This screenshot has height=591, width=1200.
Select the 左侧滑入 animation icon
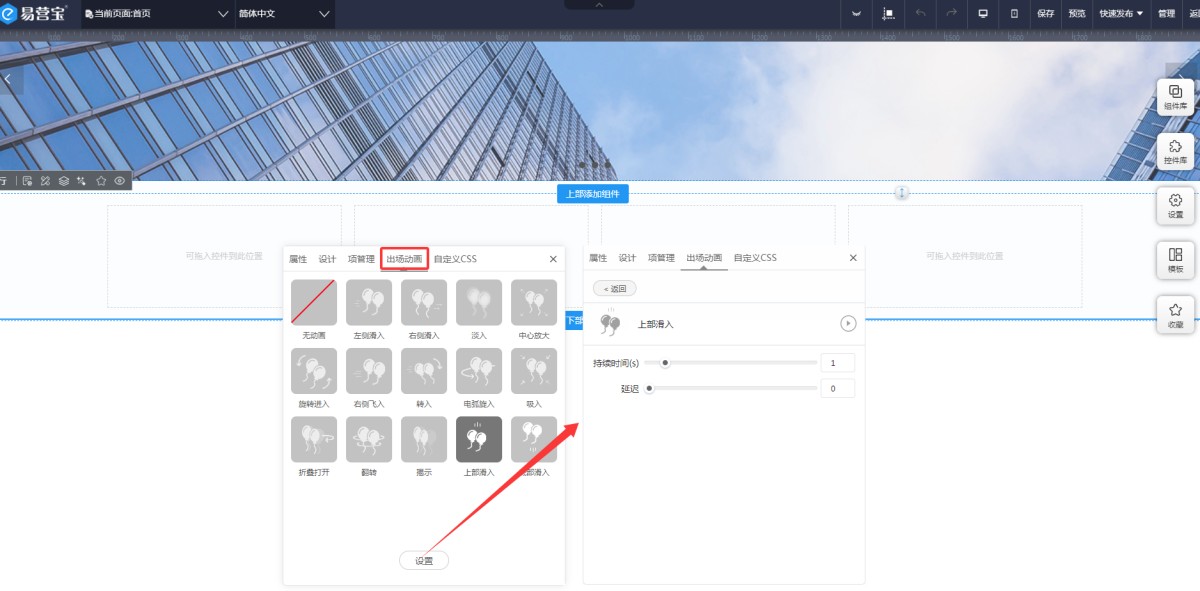click(x=368, y=303)
